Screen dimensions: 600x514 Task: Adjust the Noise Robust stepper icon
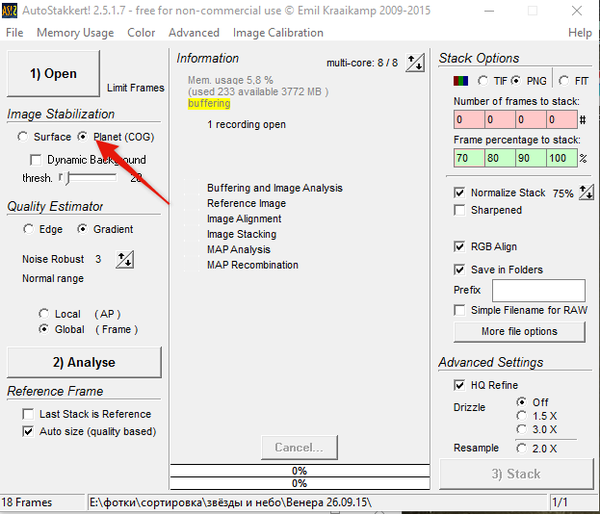click(125, 260)
